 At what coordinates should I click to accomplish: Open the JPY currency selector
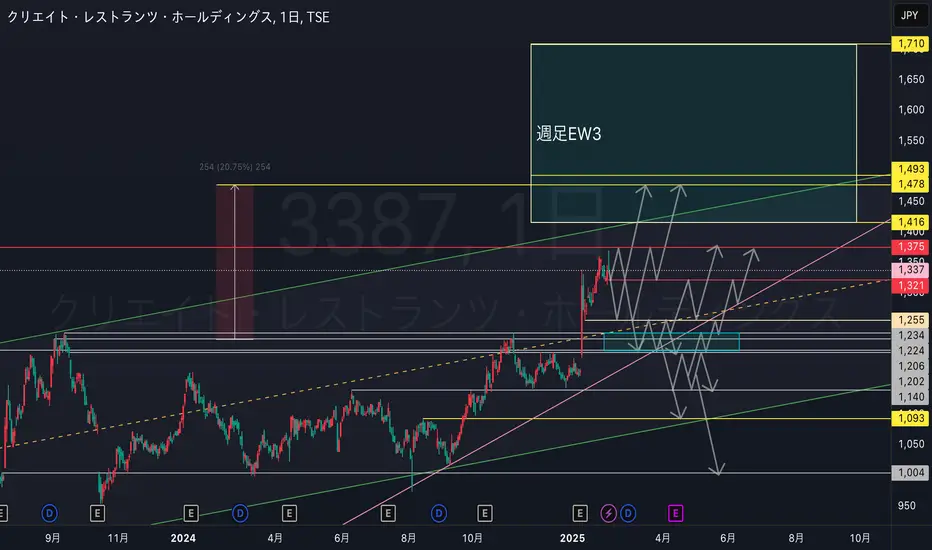coord(909,15)
